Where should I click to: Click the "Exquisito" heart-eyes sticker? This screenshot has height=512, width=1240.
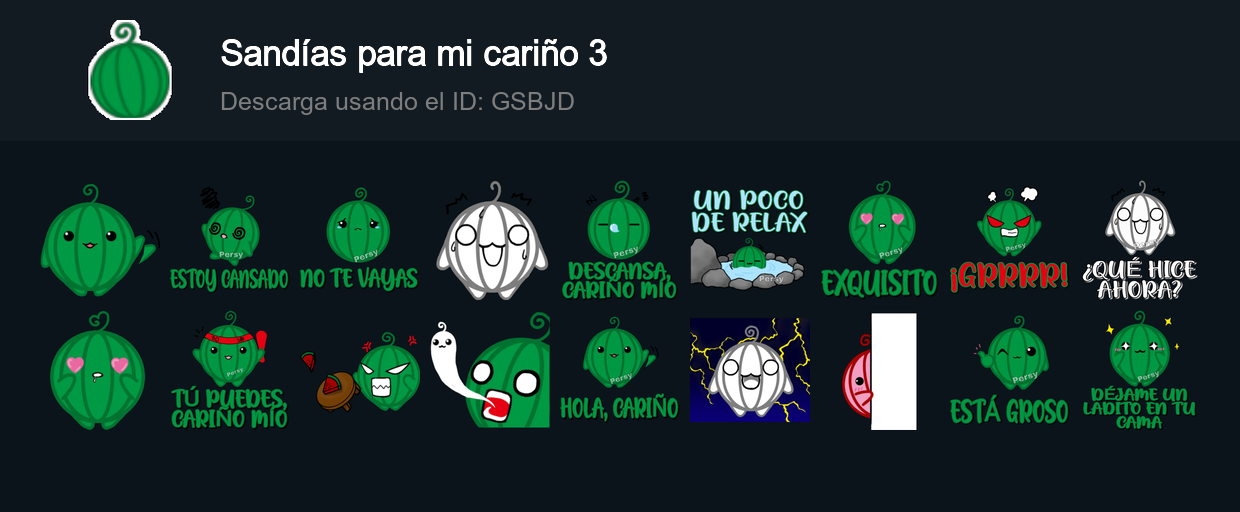click(879, 239)
